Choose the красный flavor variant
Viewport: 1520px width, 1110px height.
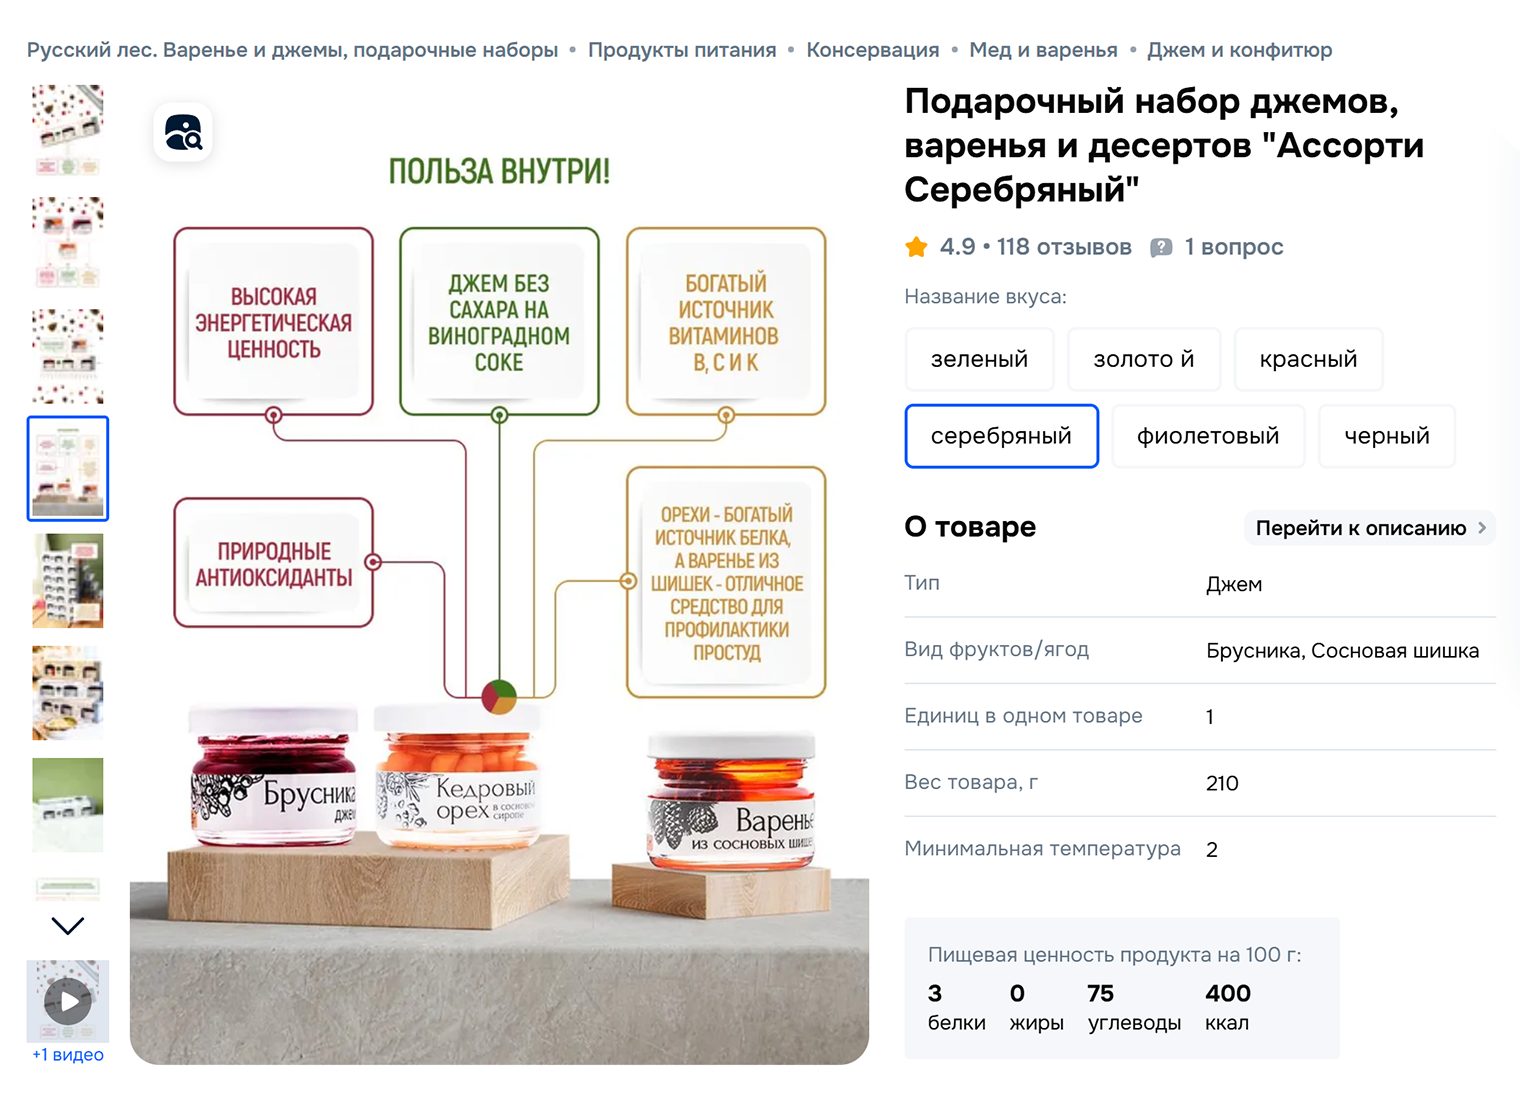click(1308, 359)
